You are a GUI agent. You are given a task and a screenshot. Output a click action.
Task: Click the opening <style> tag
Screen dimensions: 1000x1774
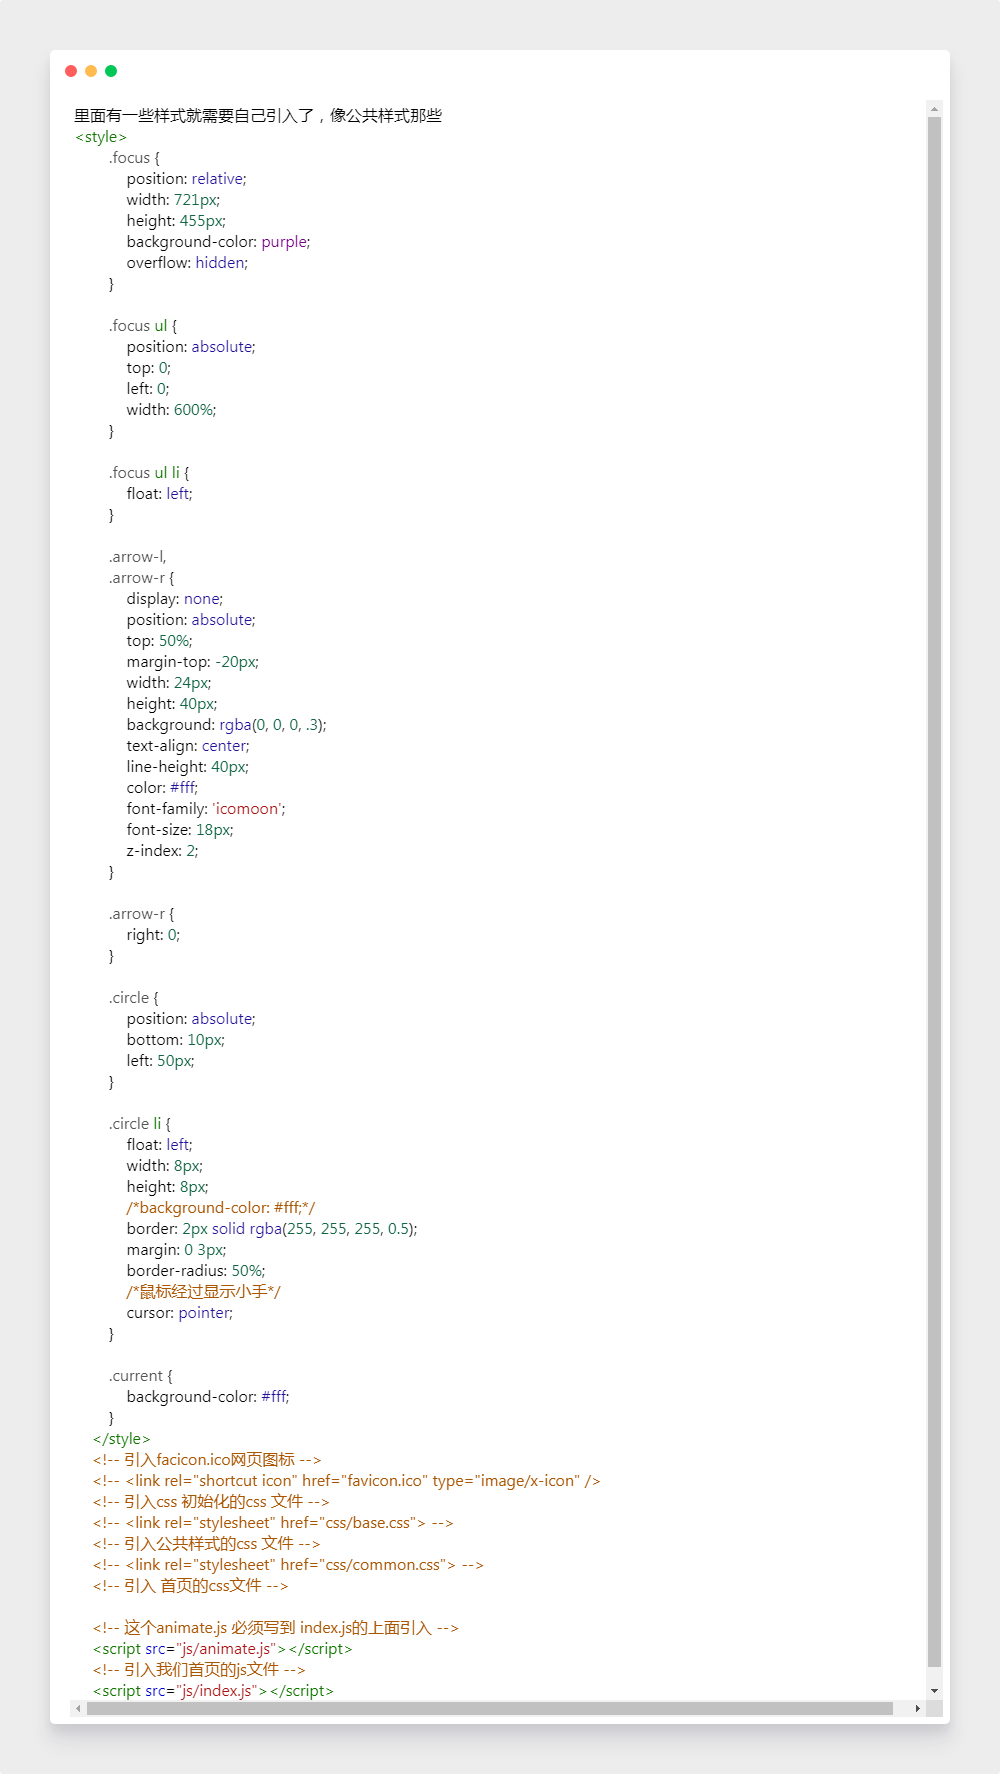[x=101, y=137]
